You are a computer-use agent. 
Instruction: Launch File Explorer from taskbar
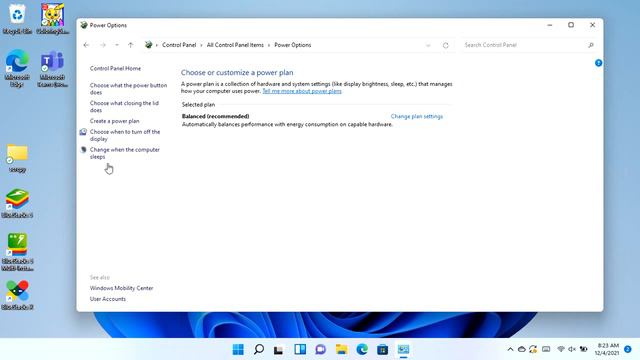[x=342, y=349]
